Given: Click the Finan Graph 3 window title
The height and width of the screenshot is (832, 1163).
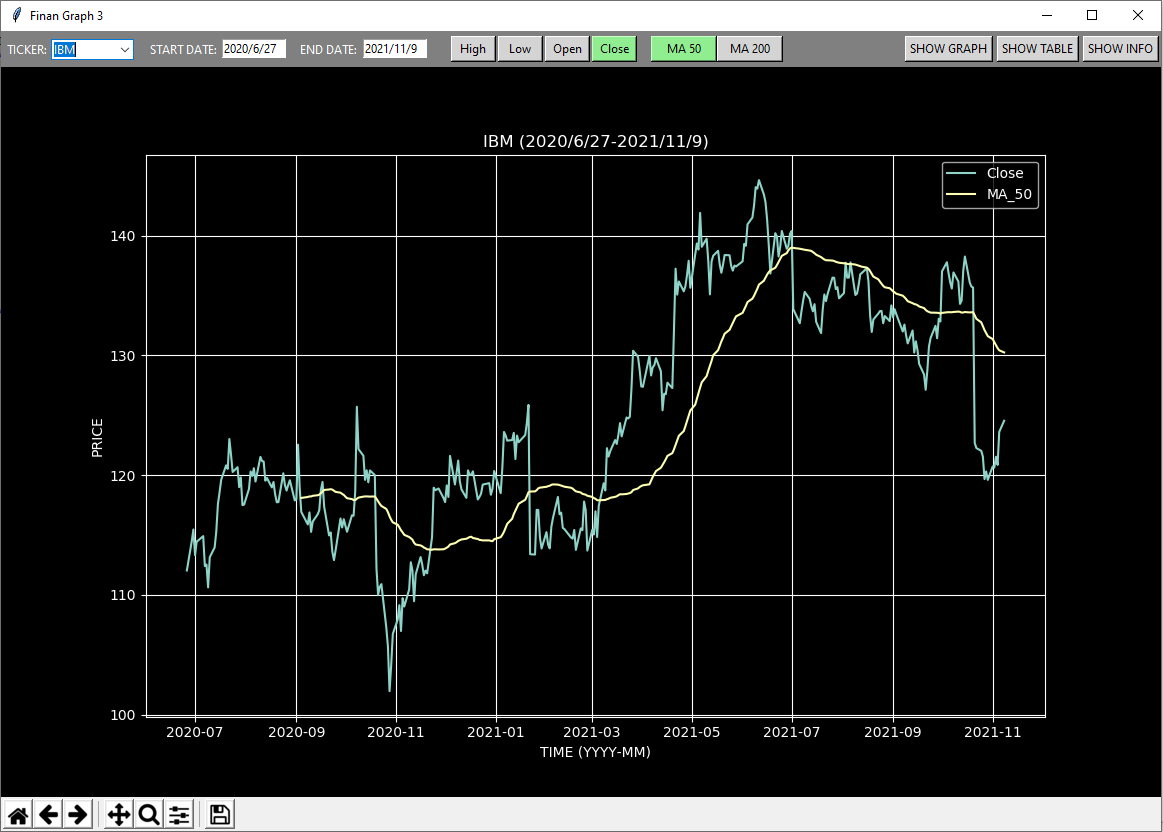Looking at the screenshot, I should coord(67,16).
